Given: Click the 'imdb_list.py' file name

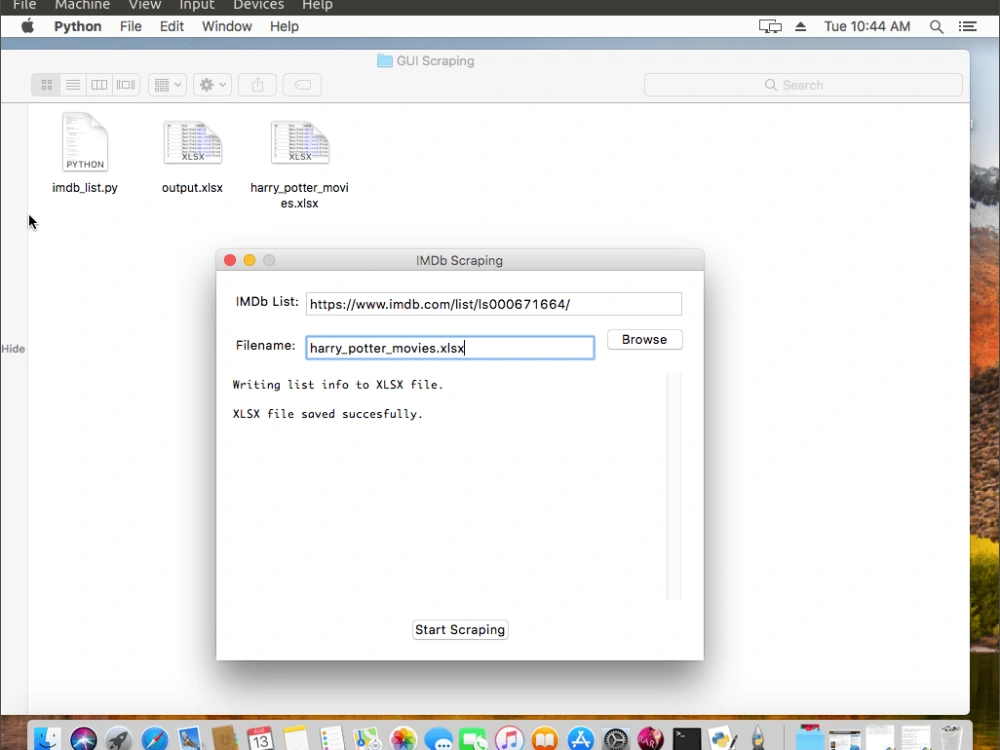Looking at the screenshot, I should coord(85,188).
